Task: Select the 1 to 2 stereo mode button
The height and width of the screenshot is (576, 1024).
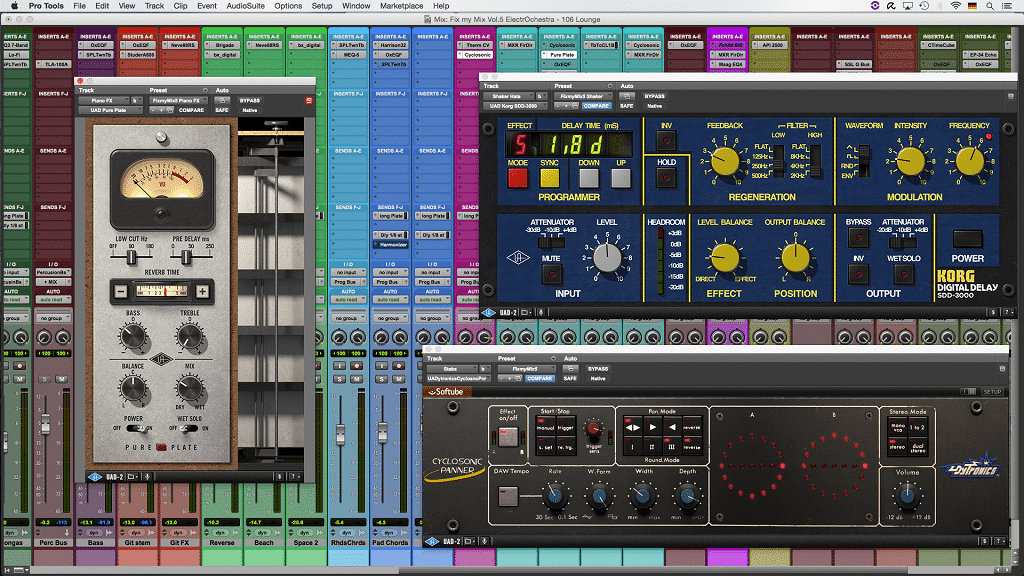Action: click(x=918, y=426)
